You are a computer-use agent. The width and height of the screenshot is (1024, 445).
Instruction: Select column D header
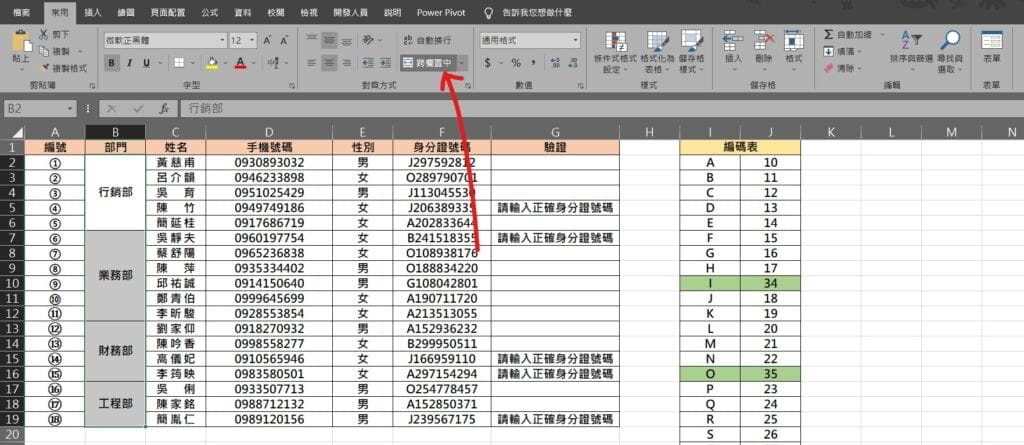point(268,132)
